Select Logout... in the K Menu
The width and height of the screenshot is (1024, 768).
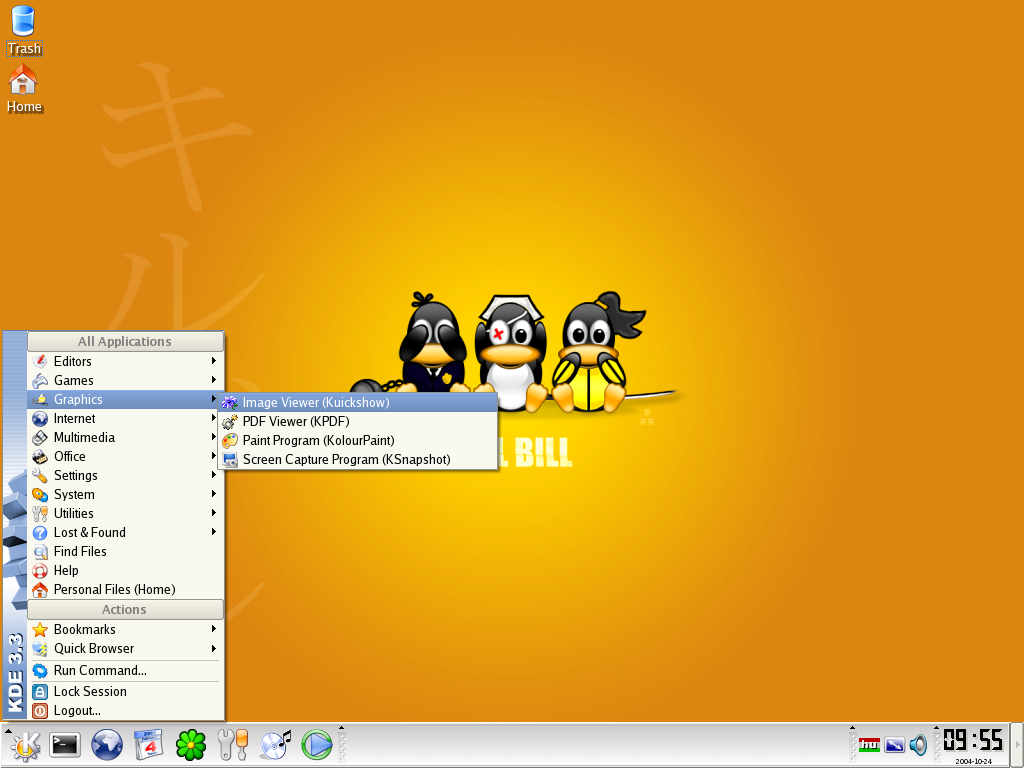125,711
